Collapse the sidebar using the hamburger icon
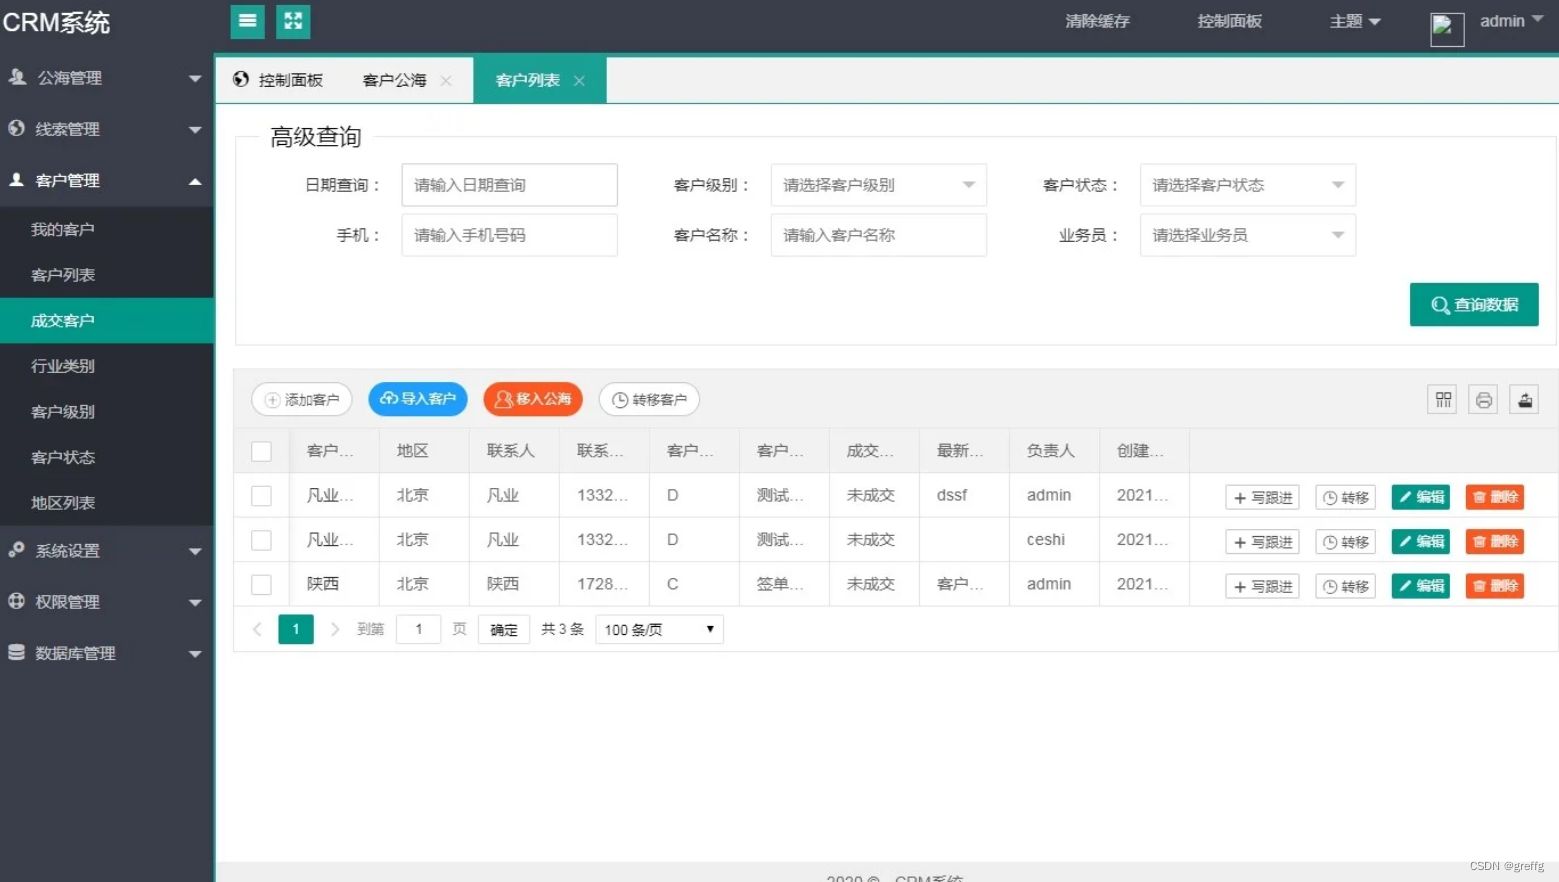The width and height of the screenshot is (1559, 882). tap(247, 21)
